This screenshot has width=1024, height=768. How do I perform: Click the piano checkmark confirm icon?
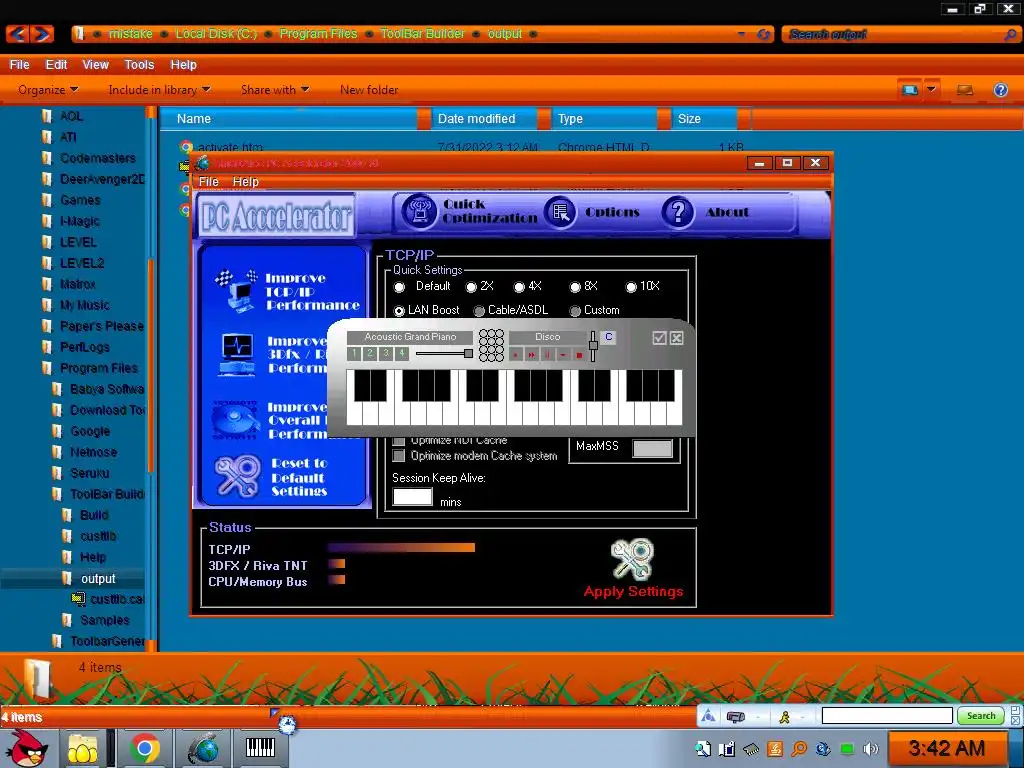(x=659, y=338)
